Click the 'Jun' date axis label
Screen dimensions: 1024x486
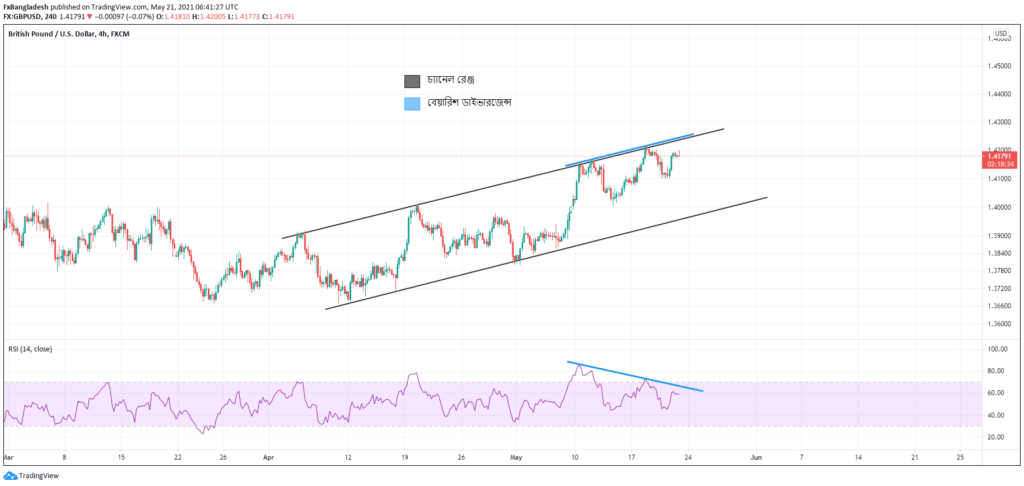(x=757, y=457)
